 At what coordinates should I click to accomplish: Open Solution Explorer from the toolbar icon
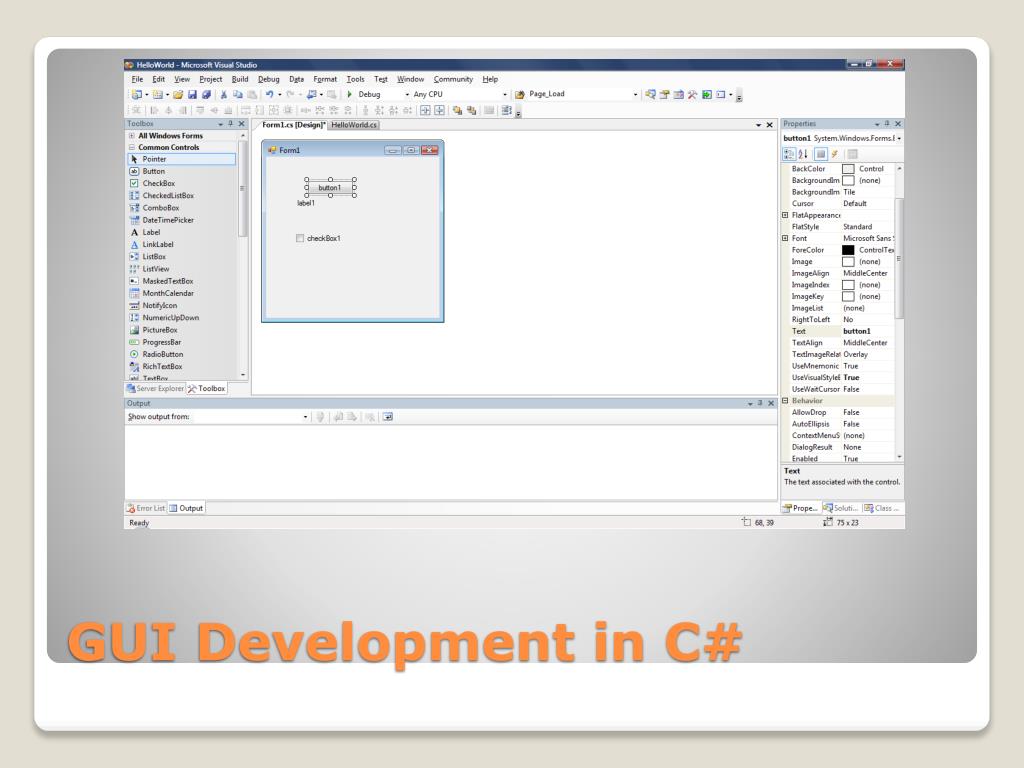pos(650,95)
